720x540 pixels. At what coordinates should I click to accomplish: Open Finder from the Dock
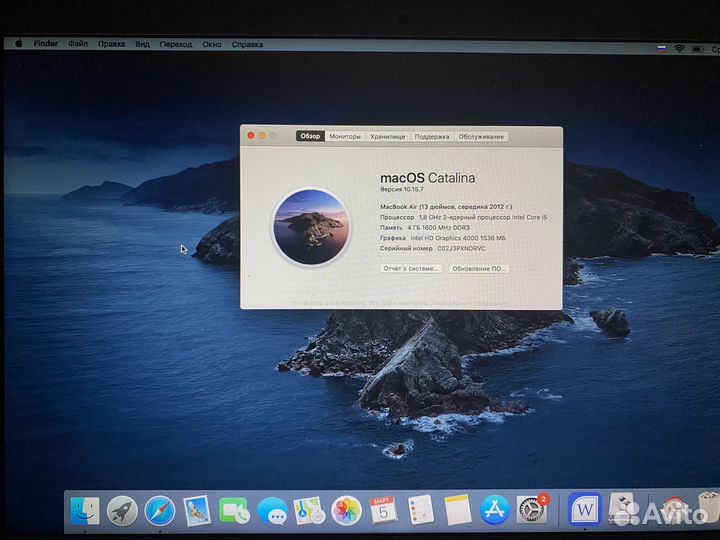[x=85, y=511]
